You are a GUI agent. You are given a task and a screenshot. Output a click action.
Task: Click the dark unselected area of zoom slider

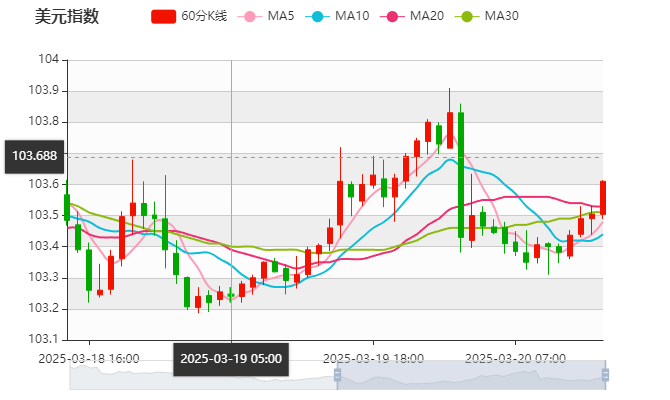(x=200, y=376)
